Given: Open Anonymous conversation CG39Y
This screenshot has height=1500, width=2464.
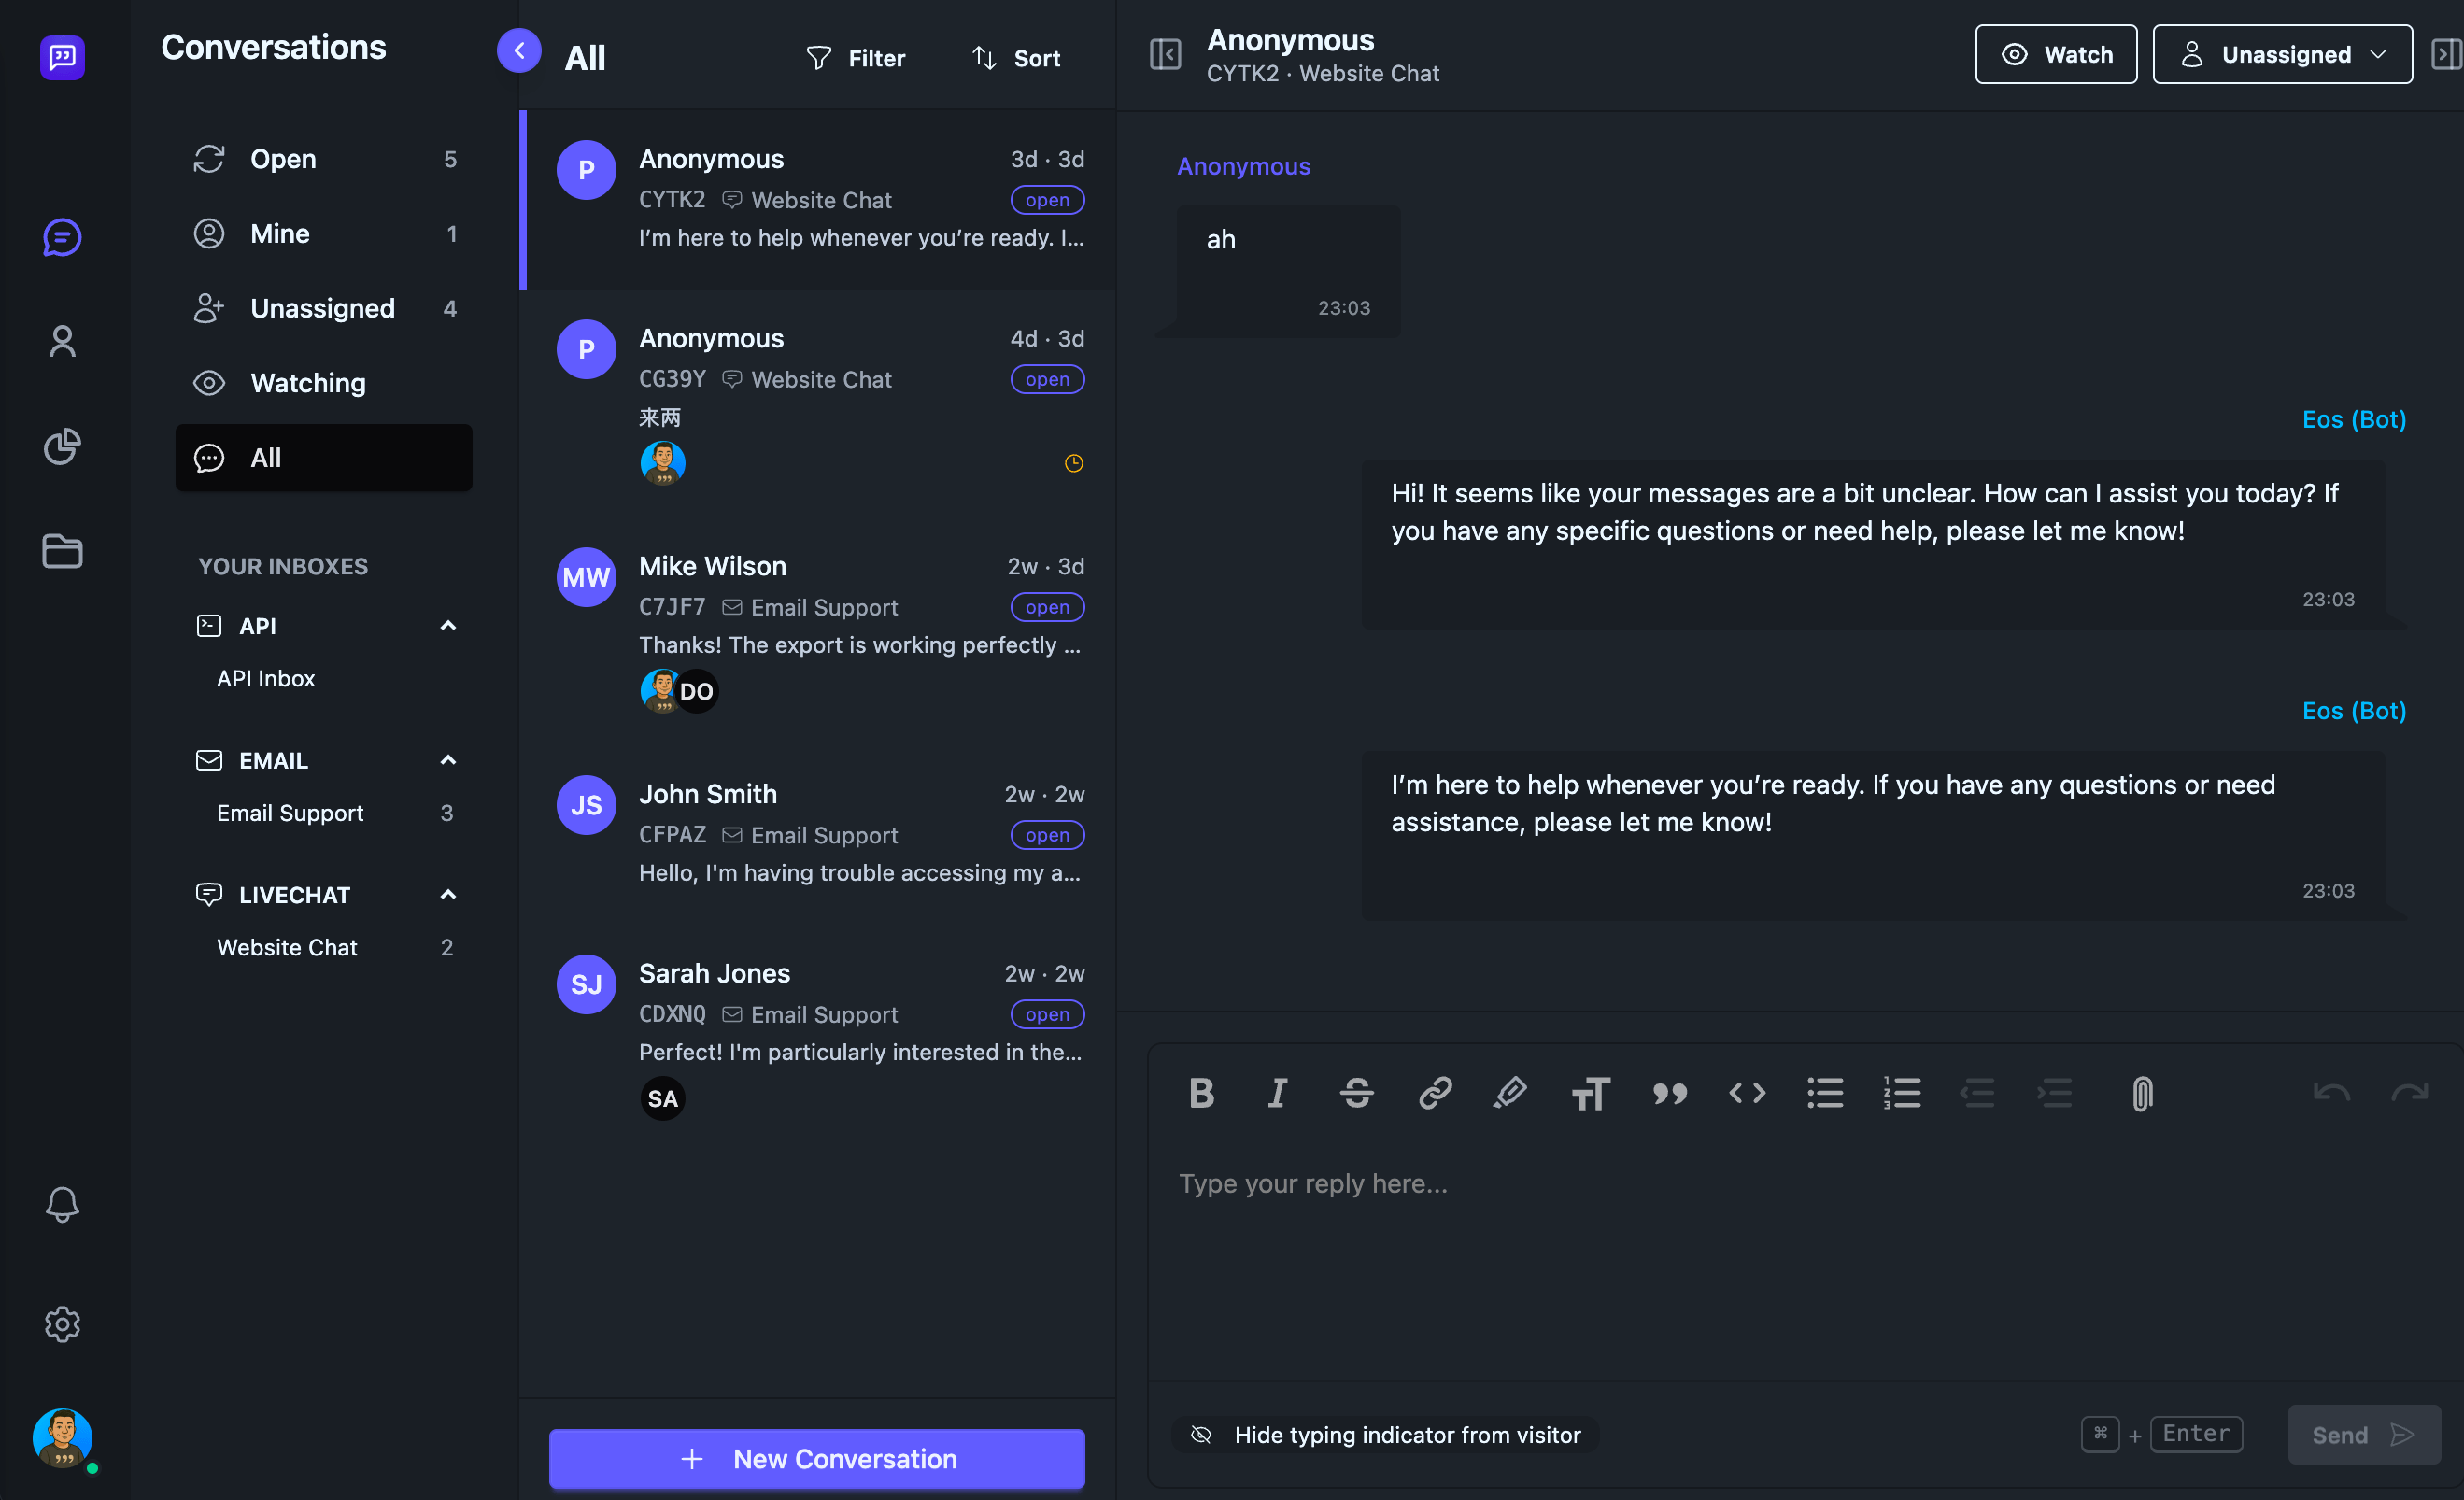Looking at the screenshot, I should (x=818, y=403).
